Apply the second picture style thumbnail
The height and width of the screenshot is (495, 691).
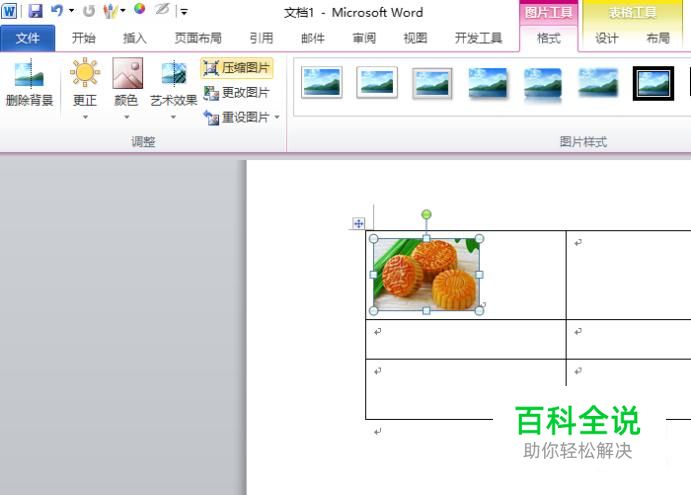[x=377, y=83]
